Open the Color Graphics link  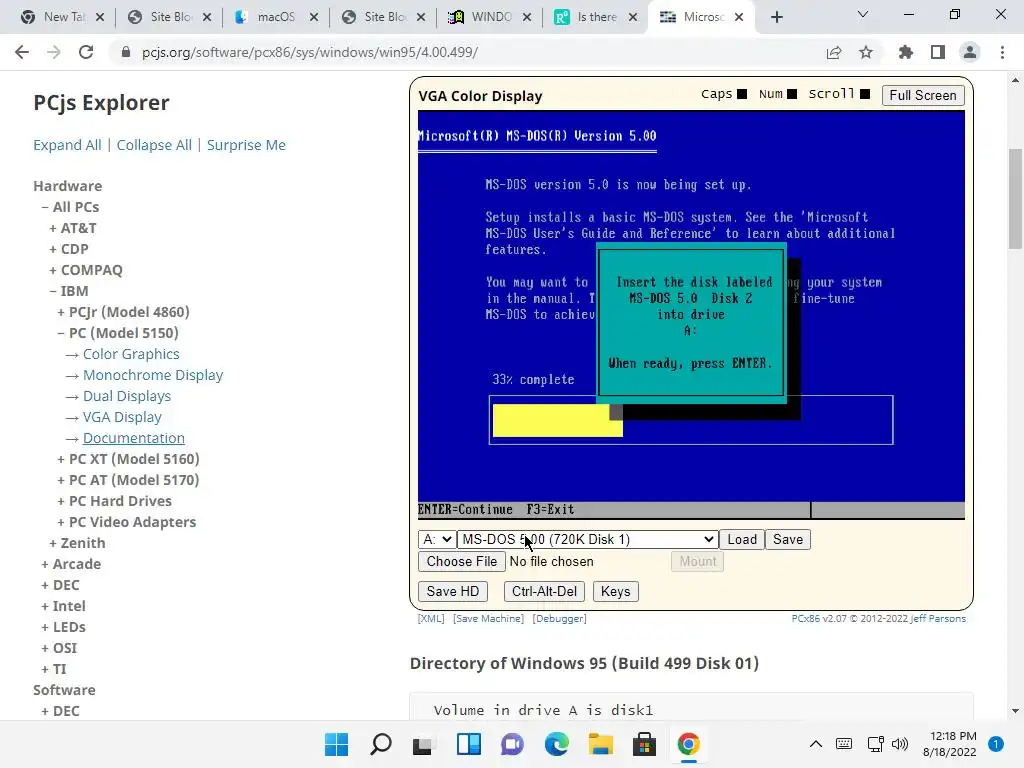tap(131, 354)
